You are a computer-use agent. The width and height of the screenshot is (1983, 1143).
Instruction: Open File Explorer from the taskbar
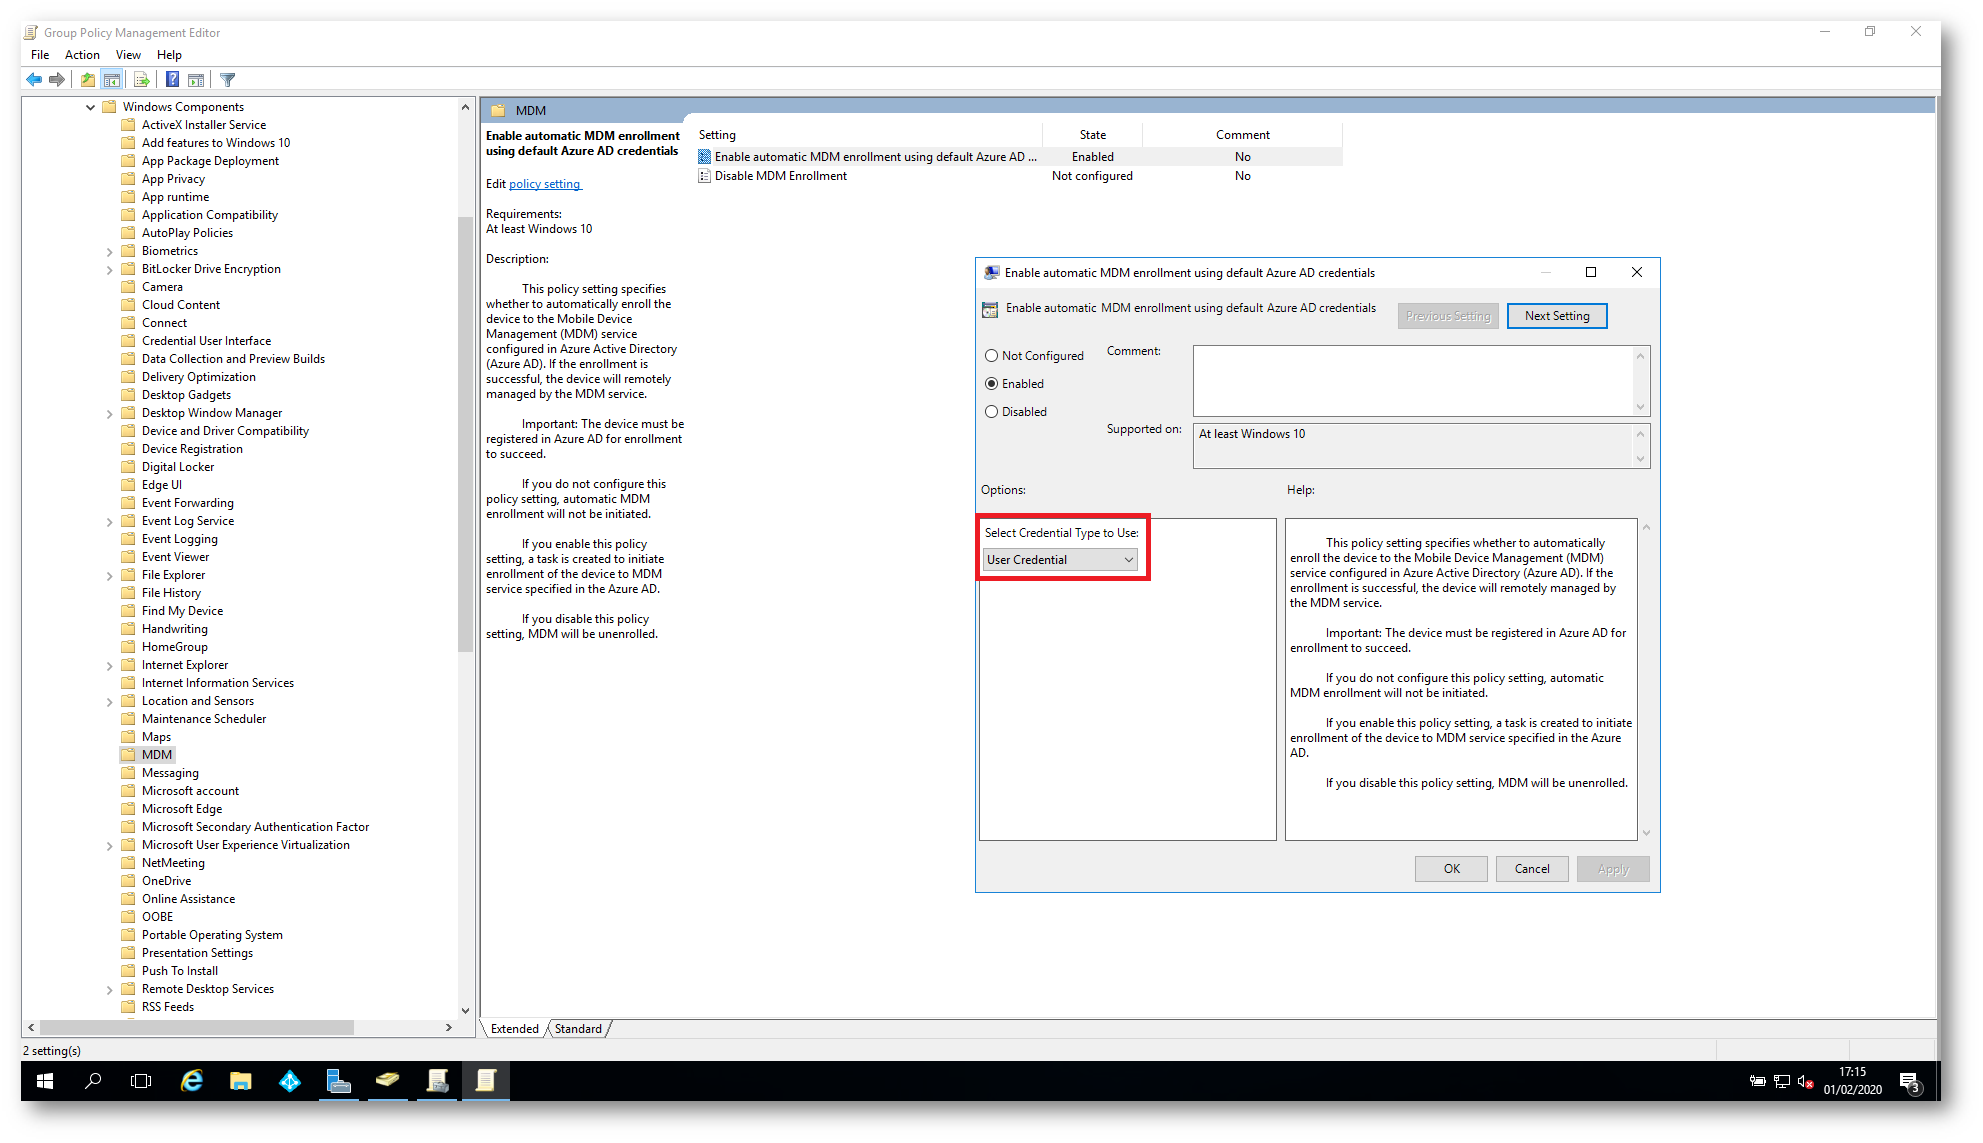click(x=240, y=1081)
